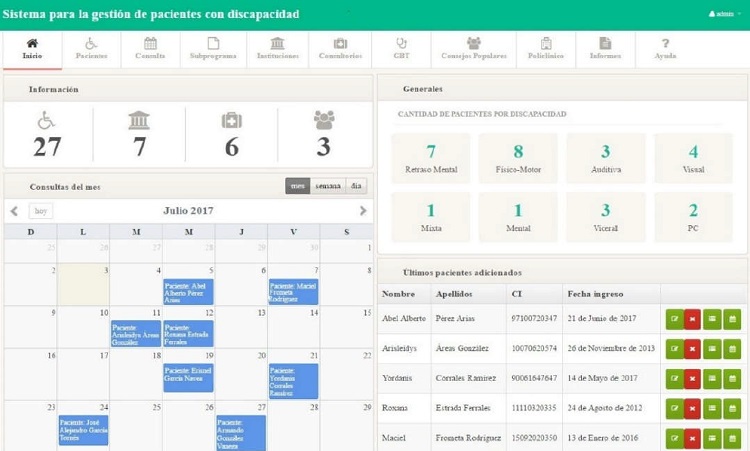
Task: Delete patient Arisleidys with red X
Action: click(x=693, y=349)
